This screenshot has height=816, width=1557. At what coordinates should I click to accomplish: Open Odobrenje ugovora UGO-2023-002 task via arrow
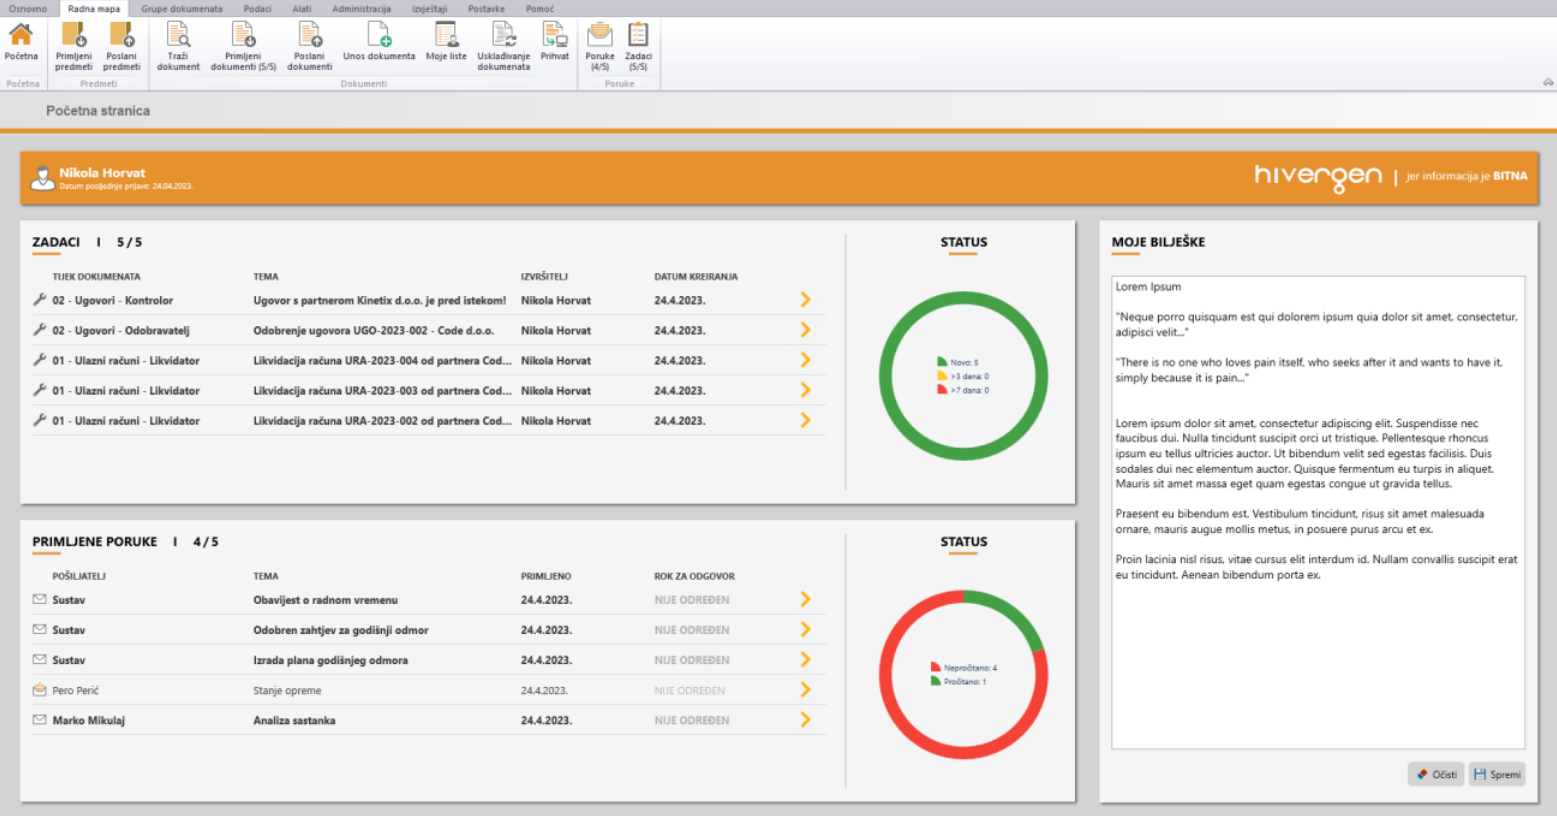(805, 330)
